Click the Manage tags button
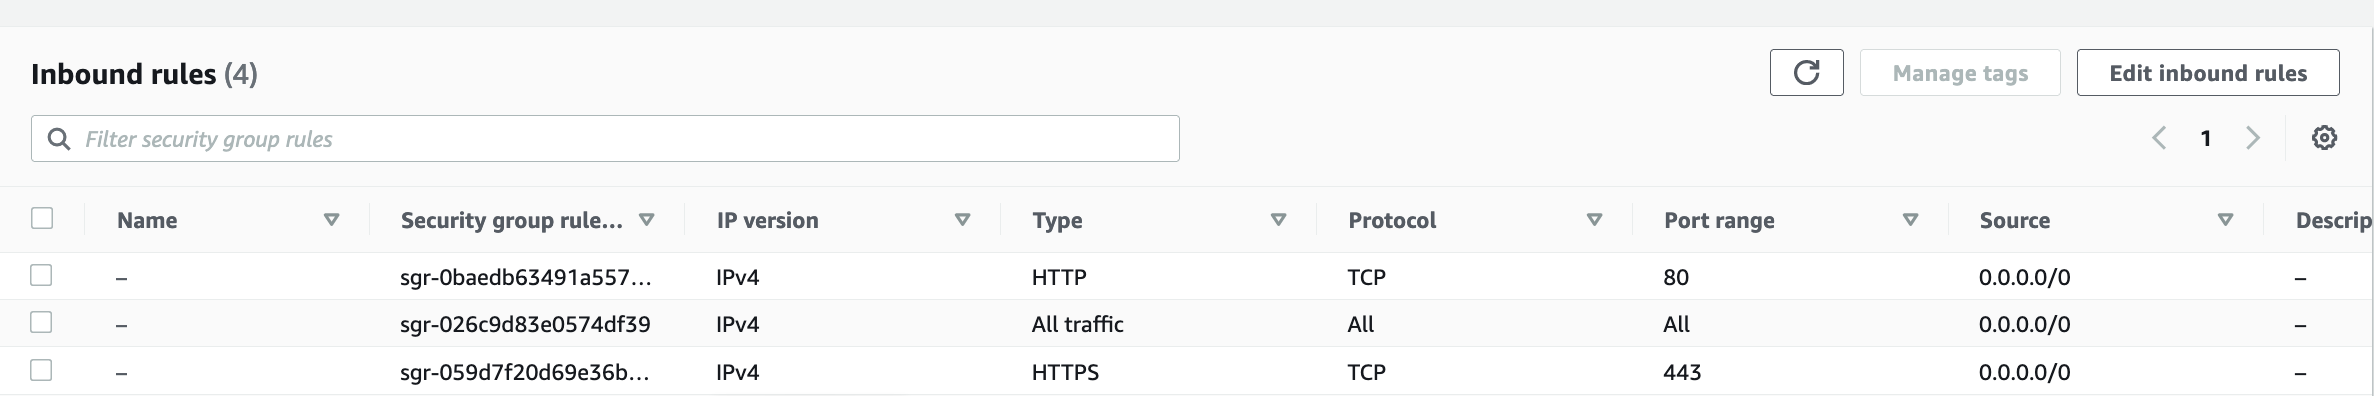 coord(1960,73)
